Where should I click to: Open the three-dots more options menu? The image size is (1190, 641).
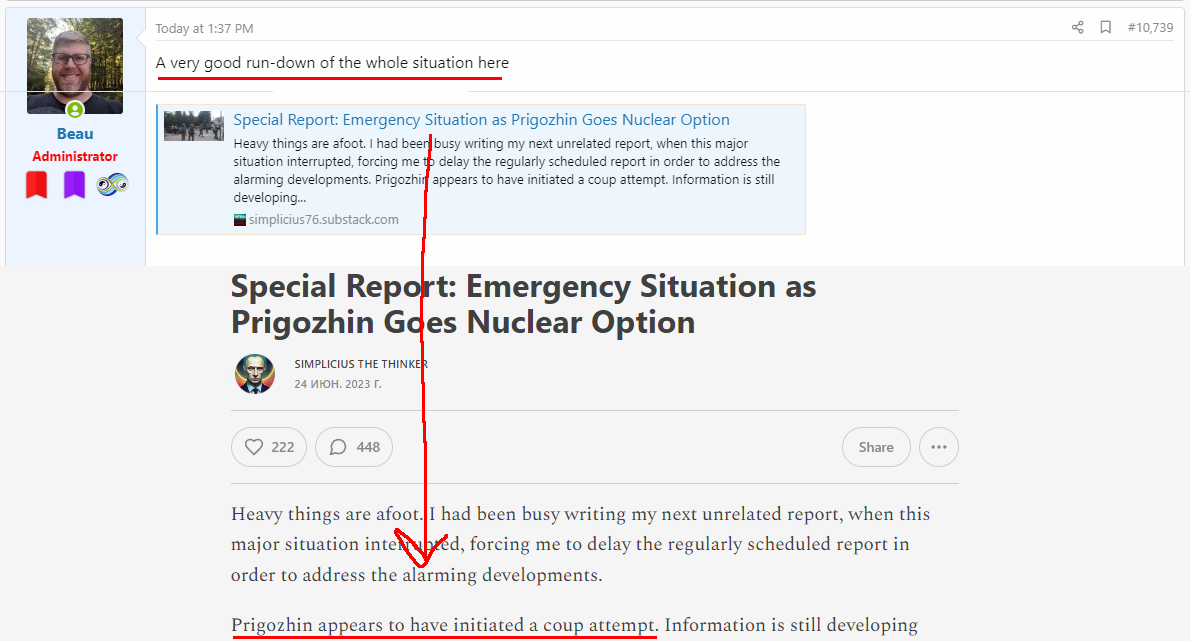coord(938,447)
